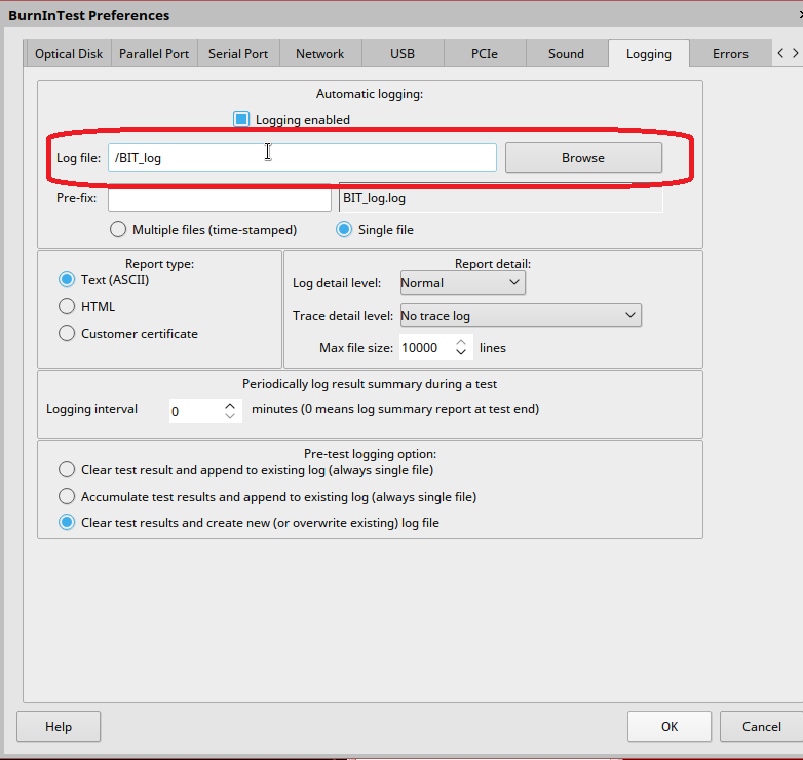803x760 pixels.
Task: Open the Errors tab
Action: tap(731, 54)
